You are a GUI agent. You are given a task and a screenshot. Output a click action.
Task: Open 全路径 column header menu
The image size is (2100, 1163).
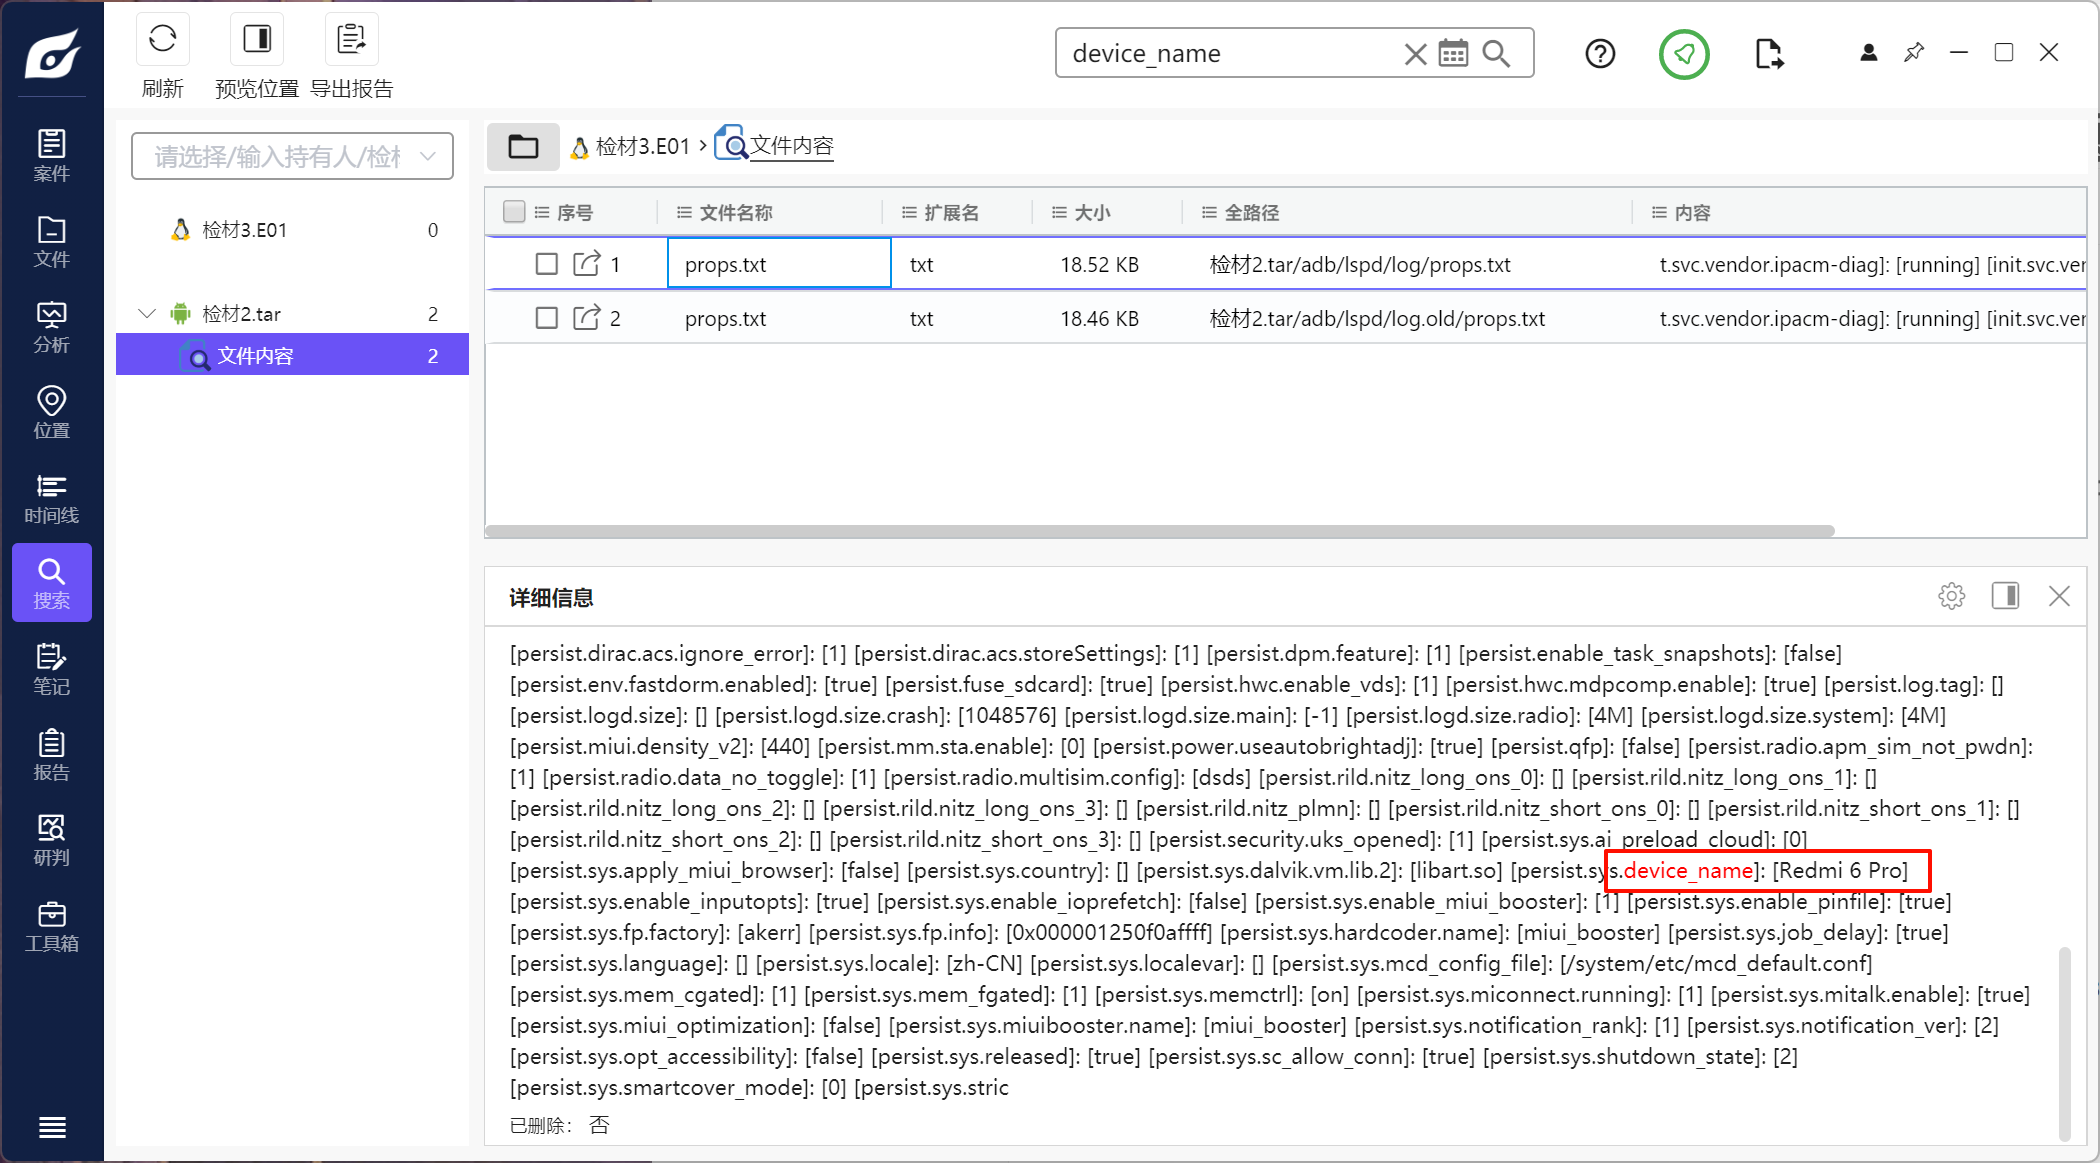pos(1209,212)
